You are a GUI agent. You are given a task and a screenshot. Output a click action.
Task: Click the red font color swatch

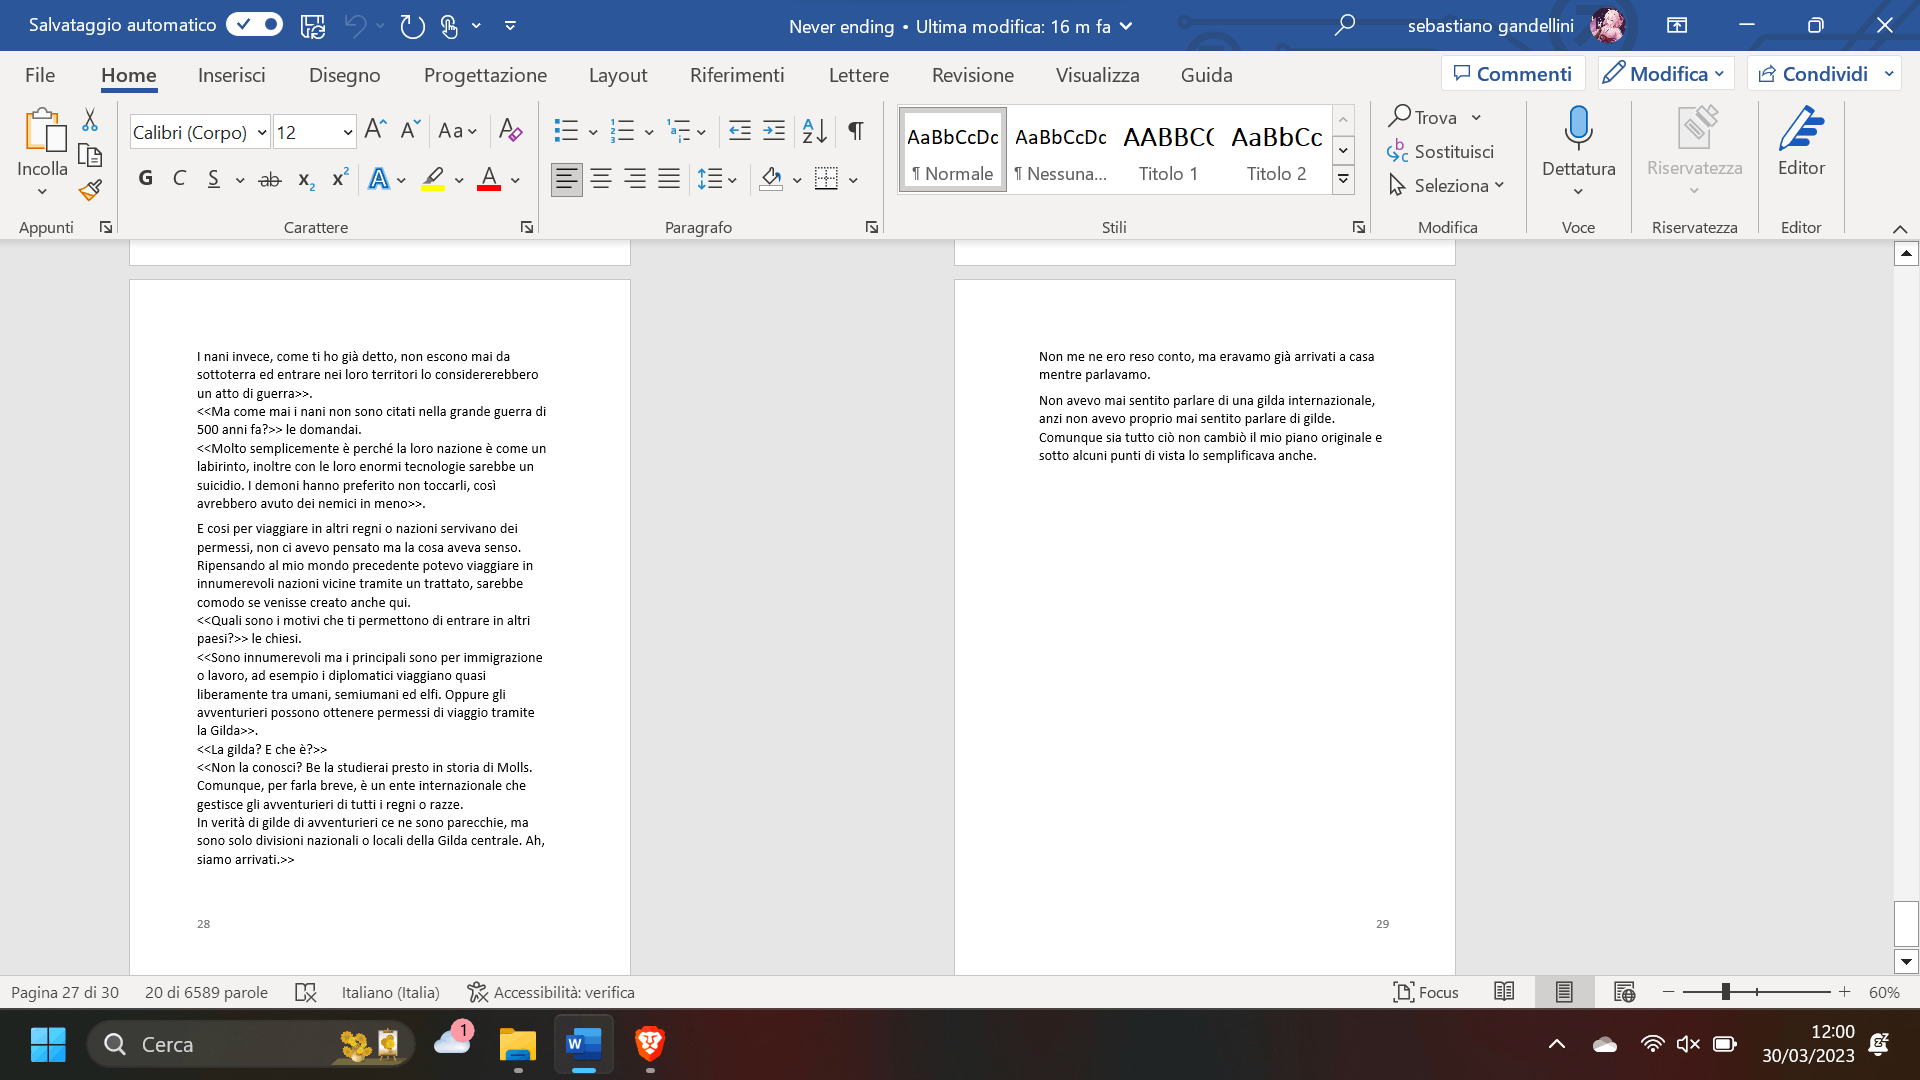click(489, 180)
